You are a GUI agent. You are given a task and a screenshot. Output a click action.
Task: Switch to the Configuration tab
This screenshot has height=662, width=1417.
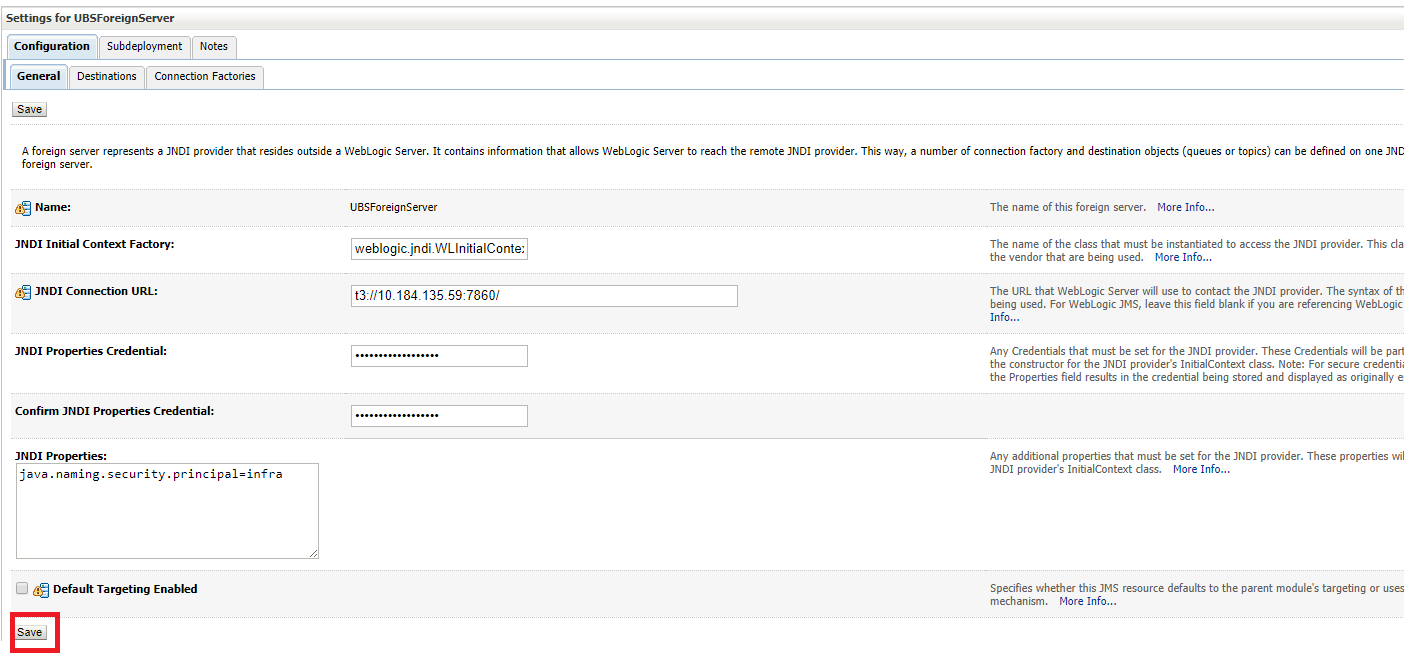(52, 46)
